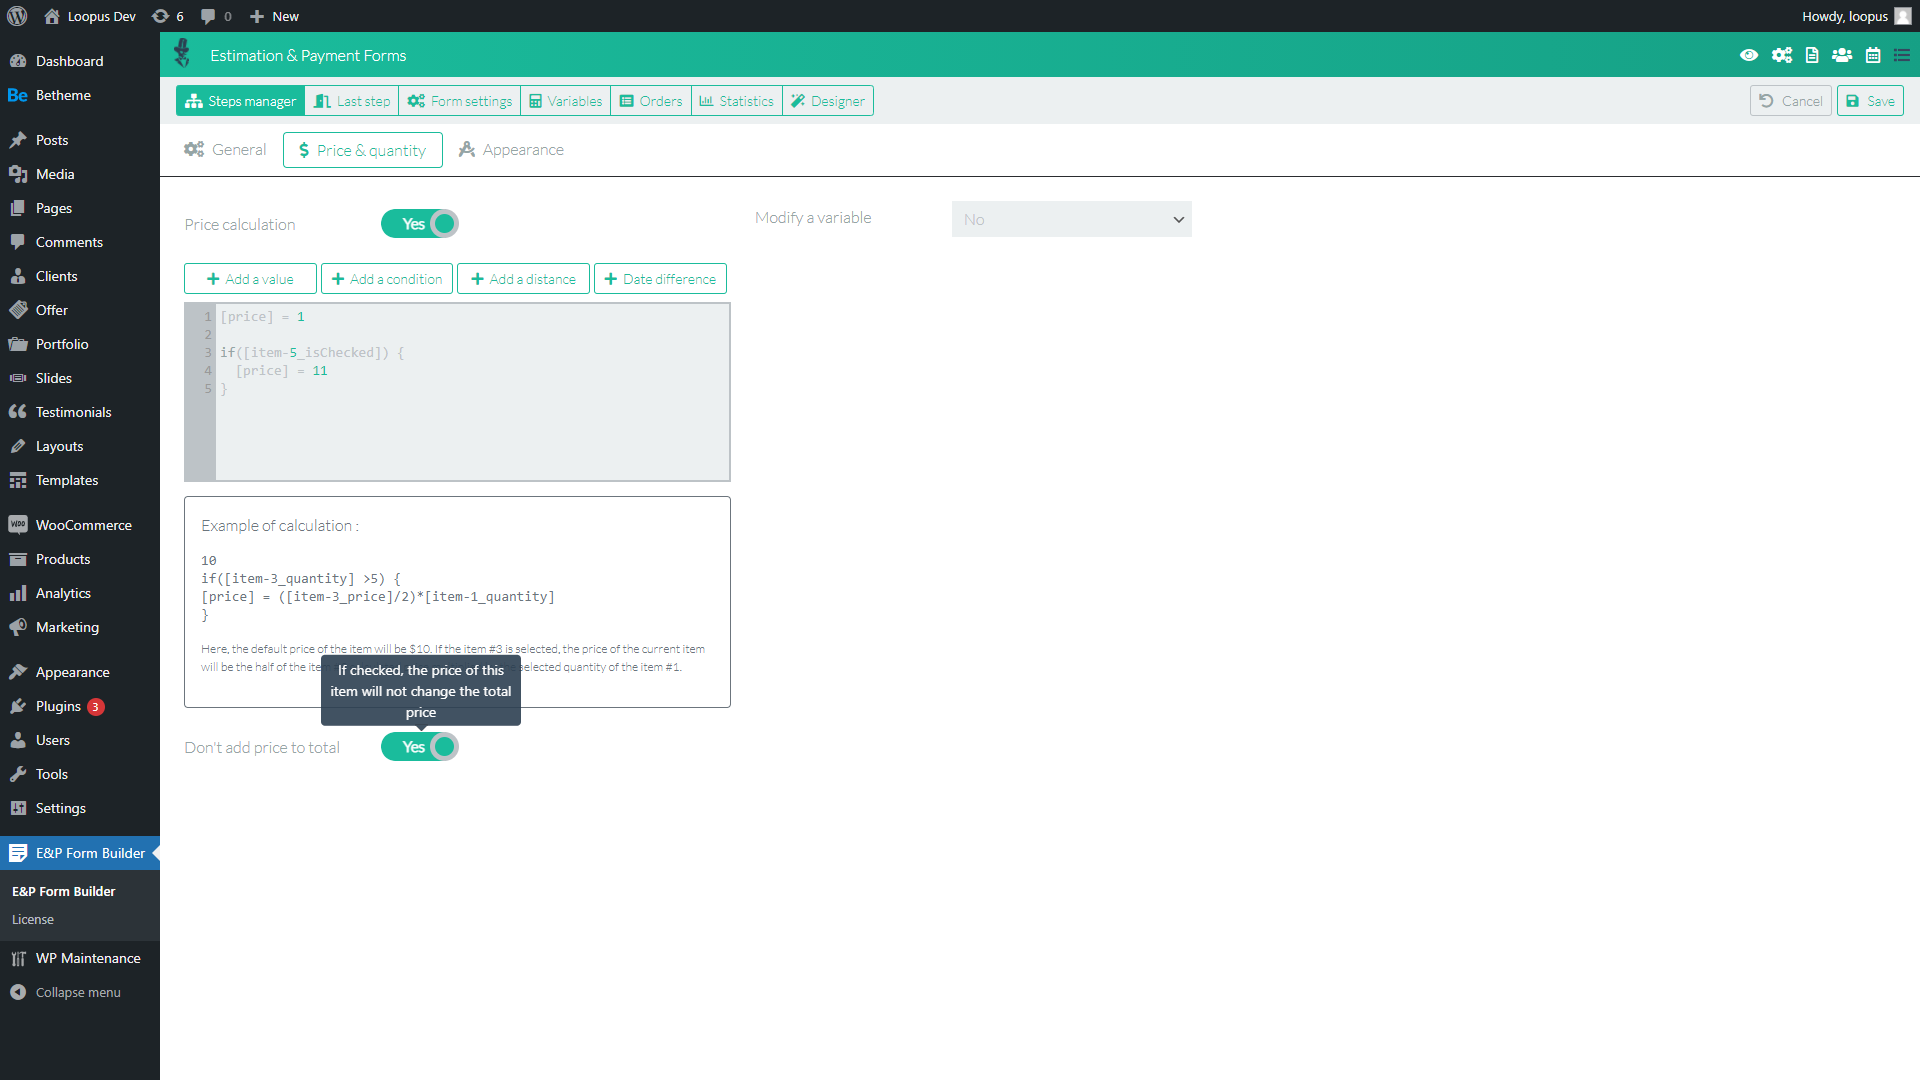
Task: Open the users group icon in header
Action: coord(1842,55)
